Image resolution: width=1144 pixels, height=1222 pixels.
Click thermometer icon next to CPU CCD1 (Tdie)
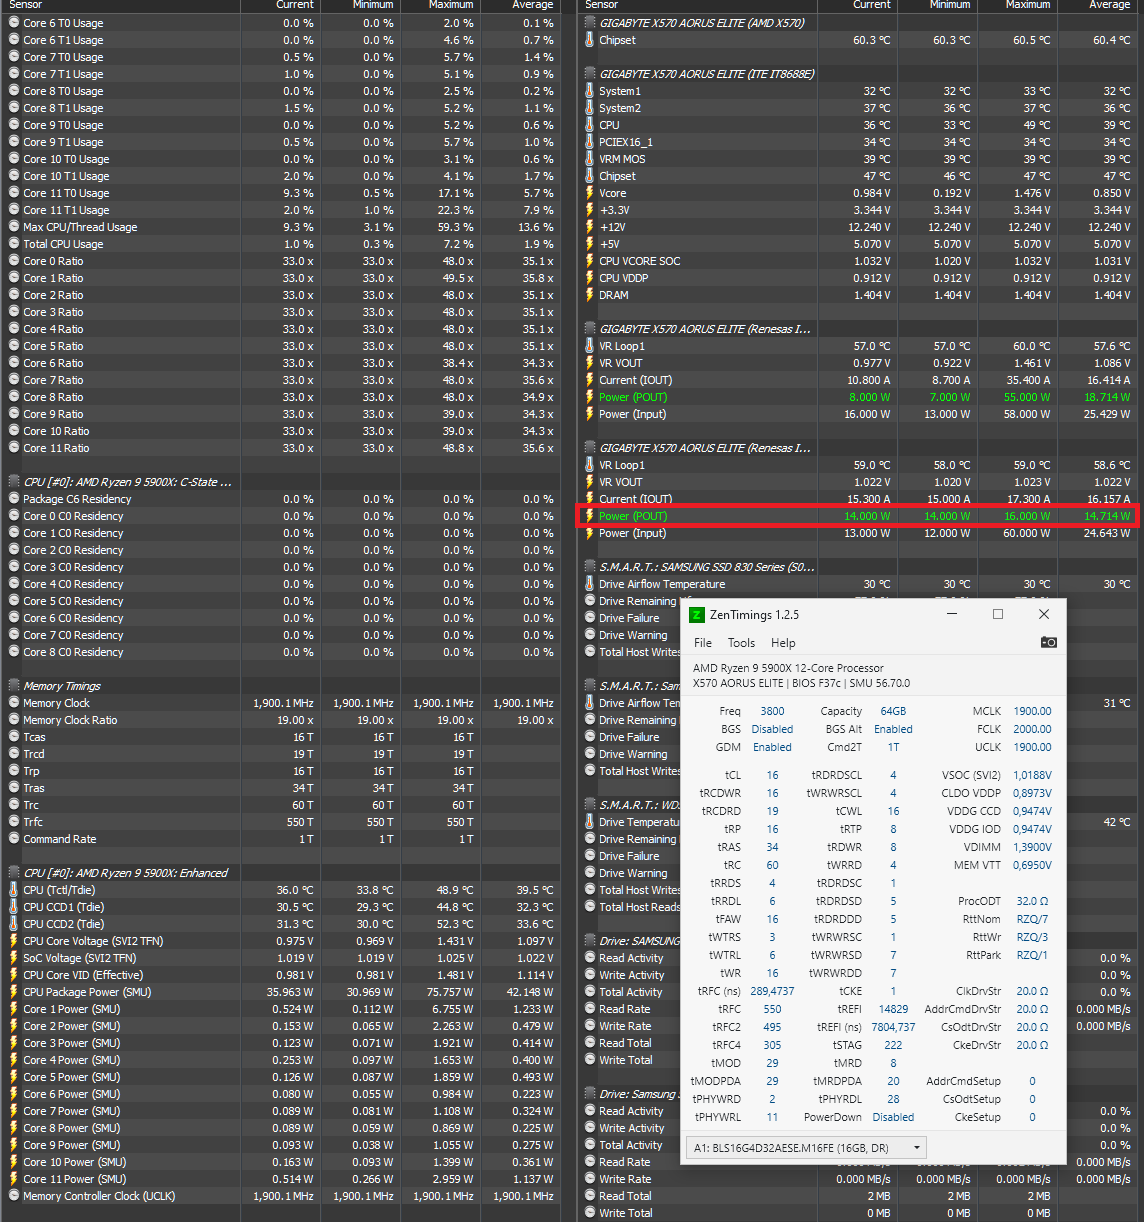tap(14, 907)
